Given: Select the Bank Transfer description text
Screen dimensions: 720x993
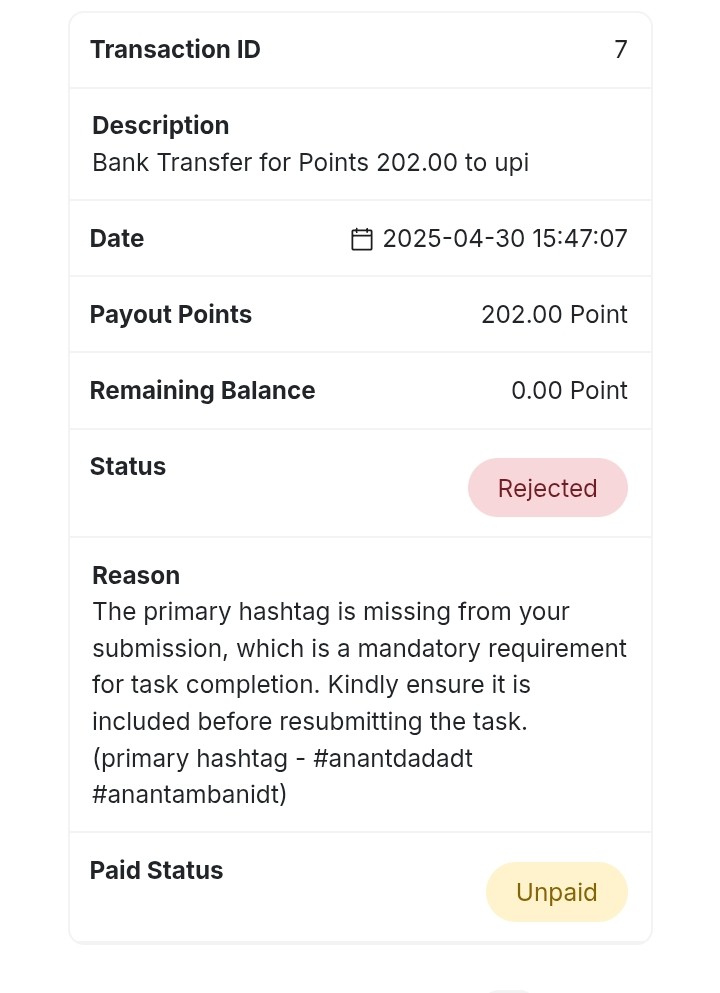Looking at the screenshot, I should tap(310, 163).
